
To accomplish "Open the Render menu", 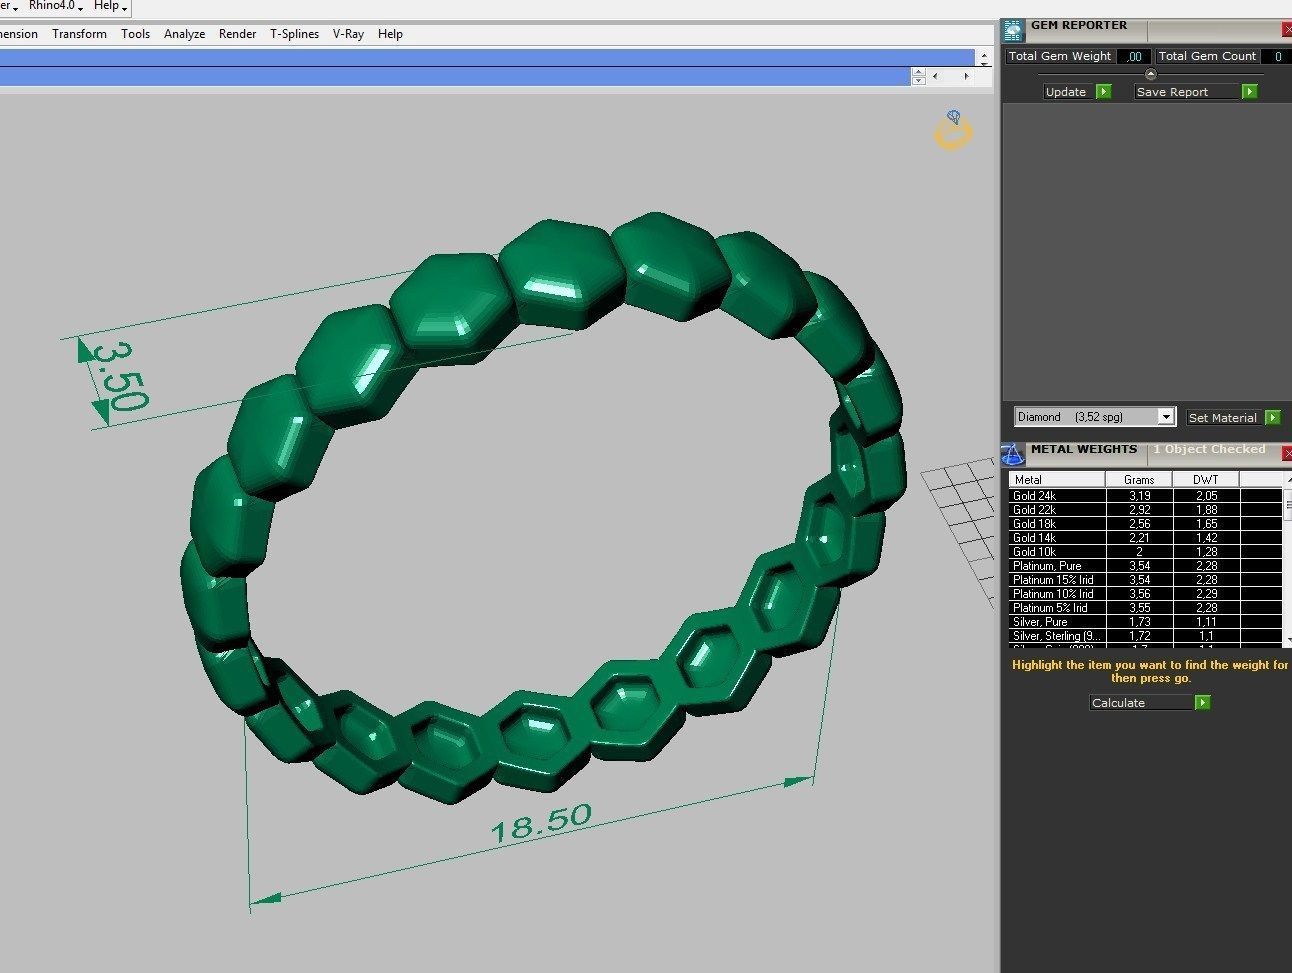I will (237, 34).
